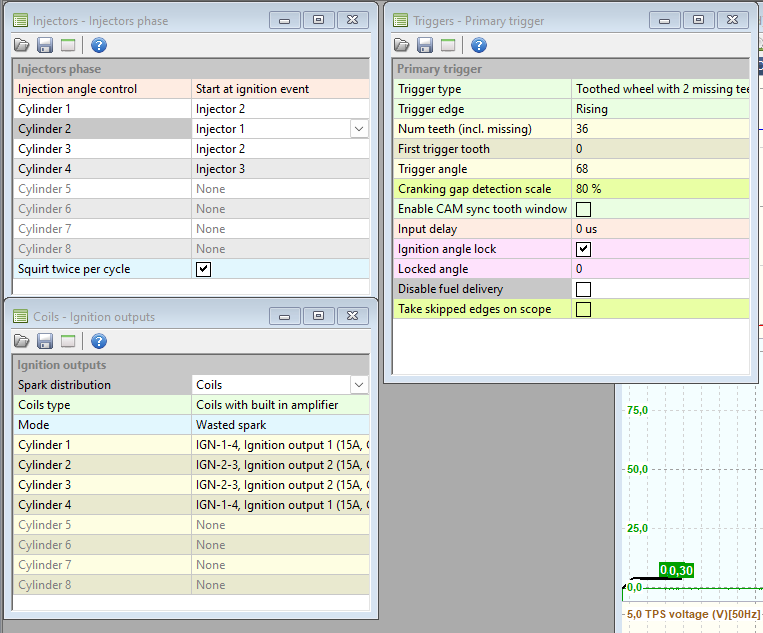
Task: Click Primary trigger section header
Action: coord(571,69)
